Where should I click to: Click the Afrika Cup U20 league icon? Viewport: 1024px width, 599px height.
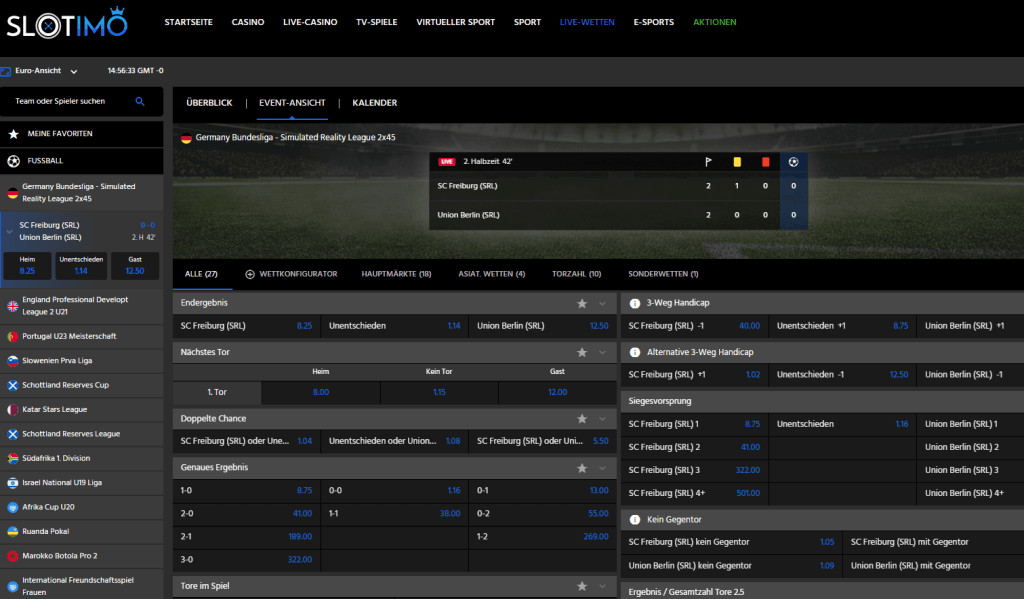(x=12, y=508)
